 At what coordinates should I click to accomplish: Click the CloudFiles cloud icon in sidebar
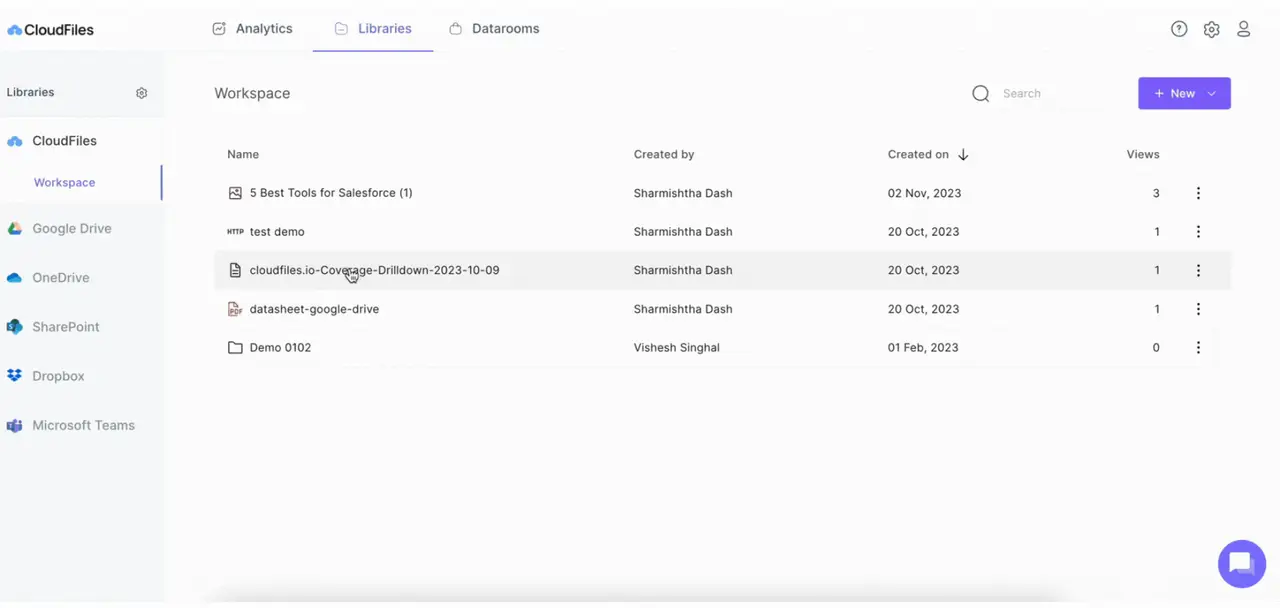14,141
